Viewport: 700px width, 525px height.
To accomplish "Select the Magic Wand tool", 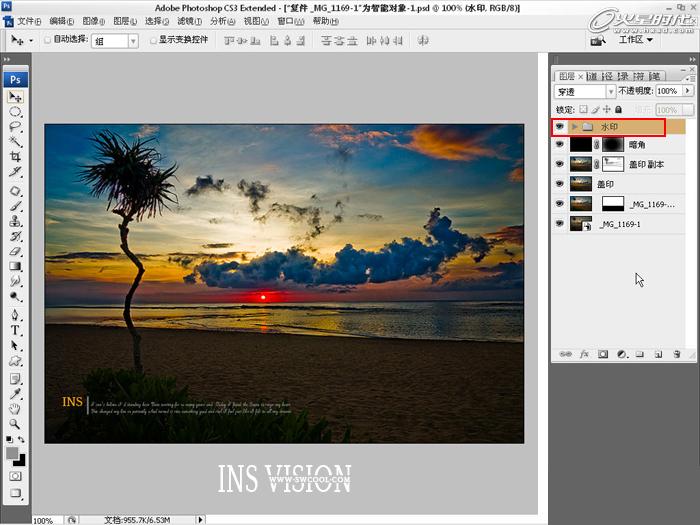I will (x=15, y=142).
